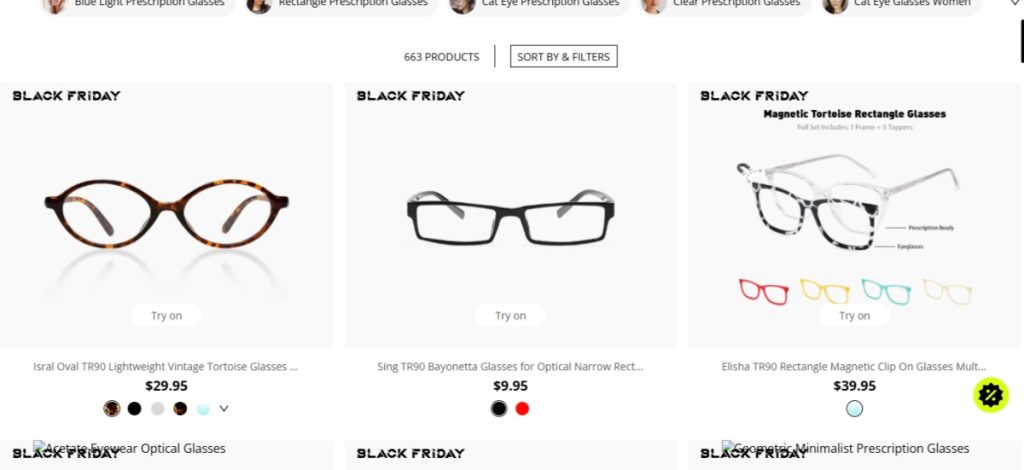Click the yellow discount badge icon
The height and width of the screenshot is (470, 1024).
coord(990,395)
